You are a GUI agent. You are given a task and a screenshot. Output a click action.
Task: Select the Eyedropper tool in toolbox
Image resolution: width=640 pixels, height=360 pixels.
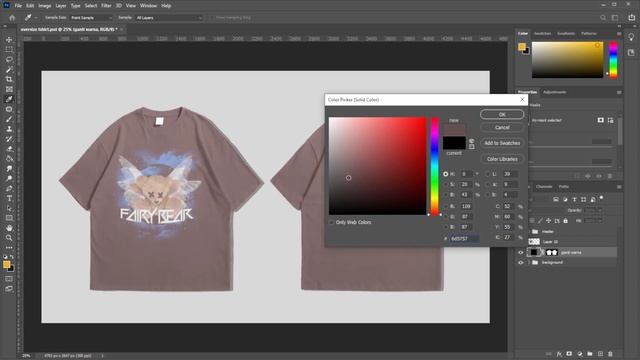[x=9, y=99]
